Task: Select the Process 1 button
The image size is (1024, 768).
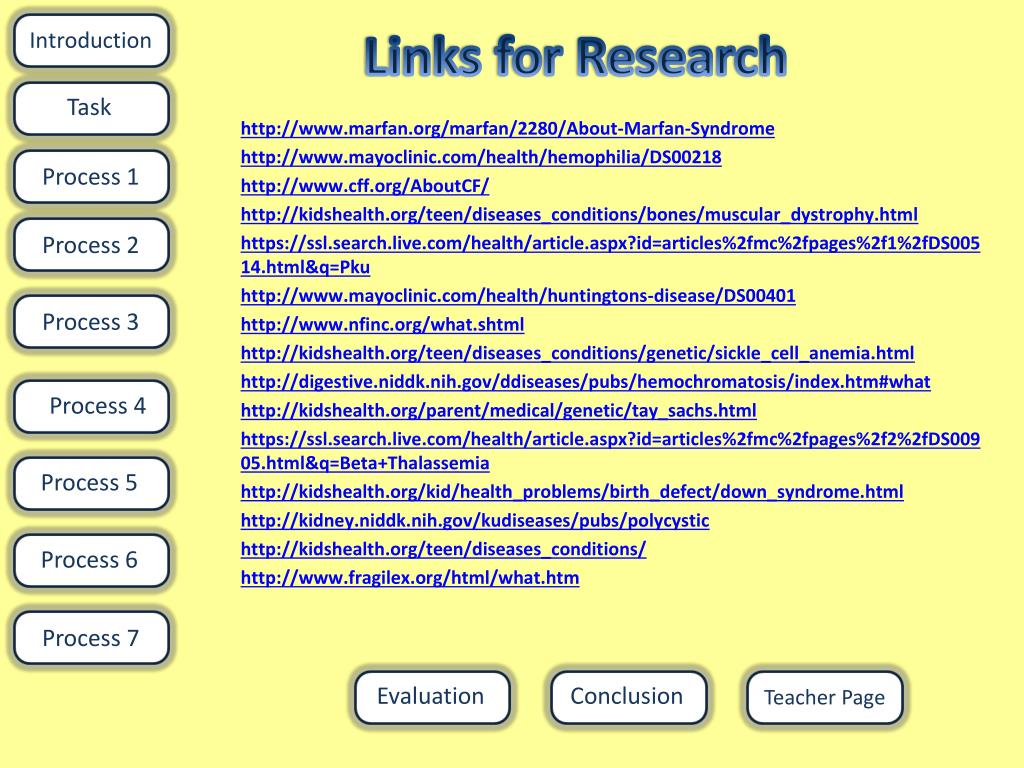Action: pos(91,177)
